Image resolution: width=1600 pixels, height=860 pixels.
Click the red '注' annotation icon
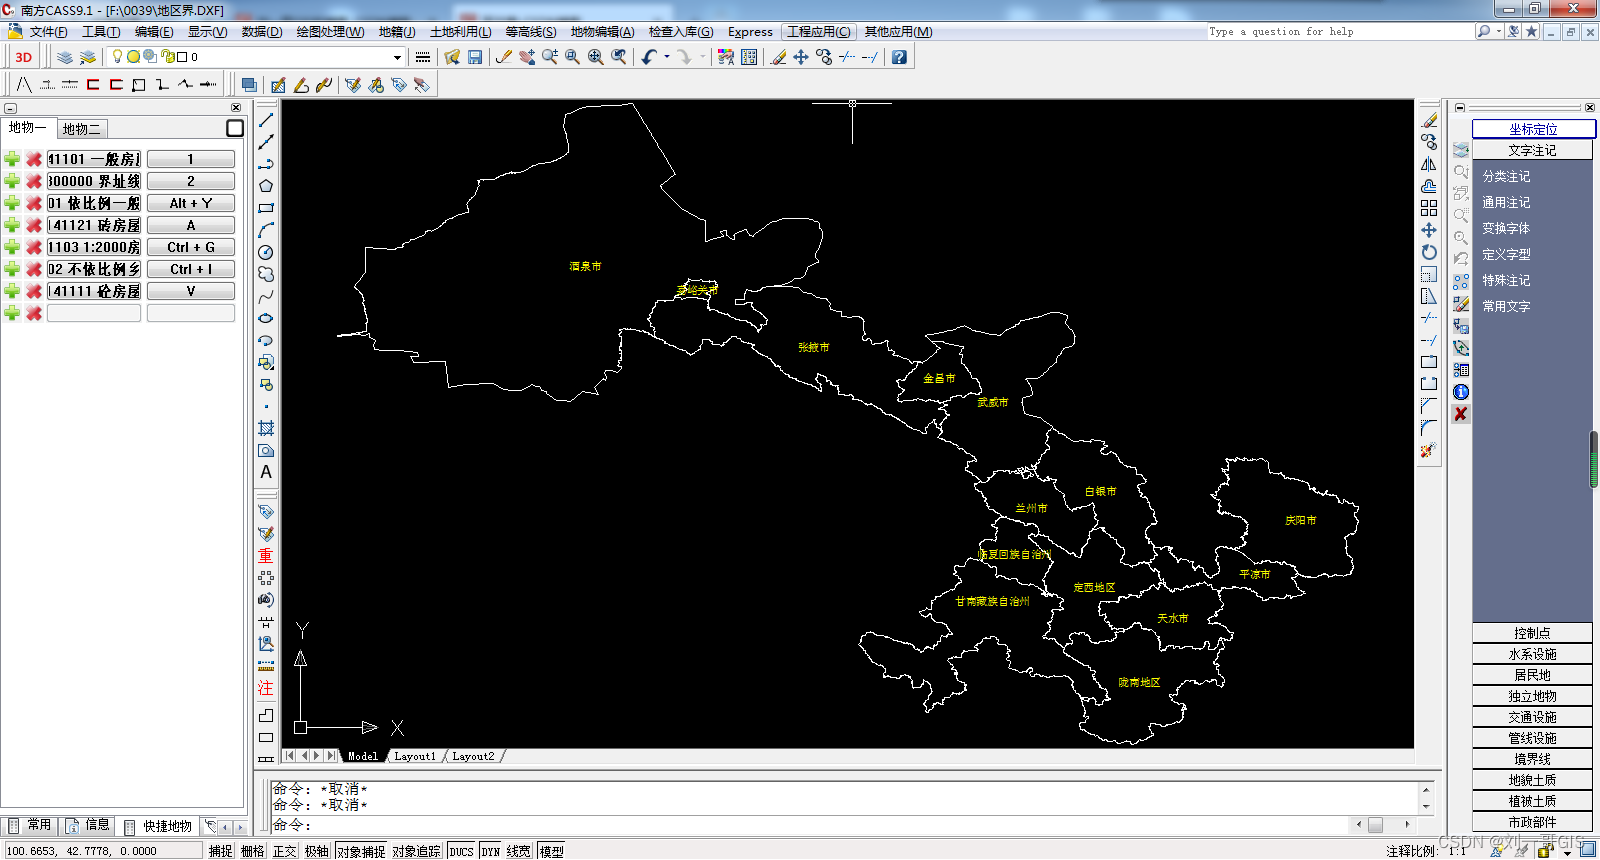point(266,688)
